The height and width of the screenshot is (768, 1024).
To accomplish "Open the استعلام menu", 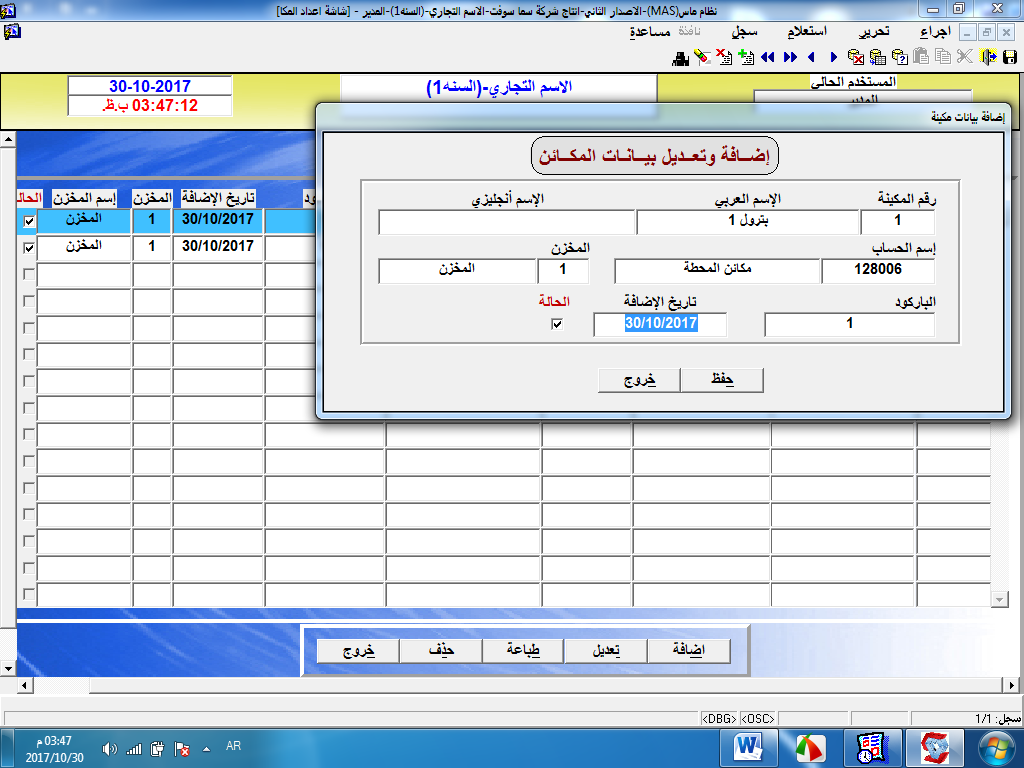I will click(x=803, y=32).
